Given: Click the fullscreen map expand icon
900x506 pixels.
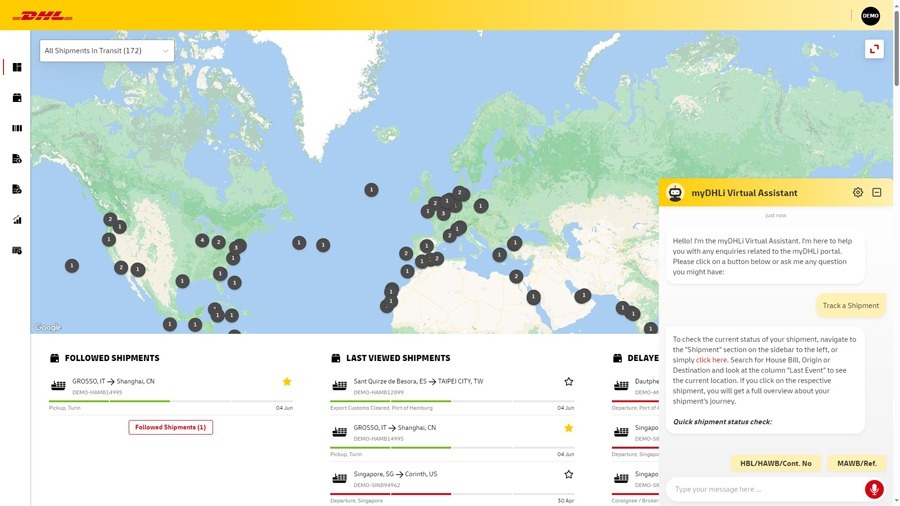Looking at the screenshot, I should pos(874,49).
